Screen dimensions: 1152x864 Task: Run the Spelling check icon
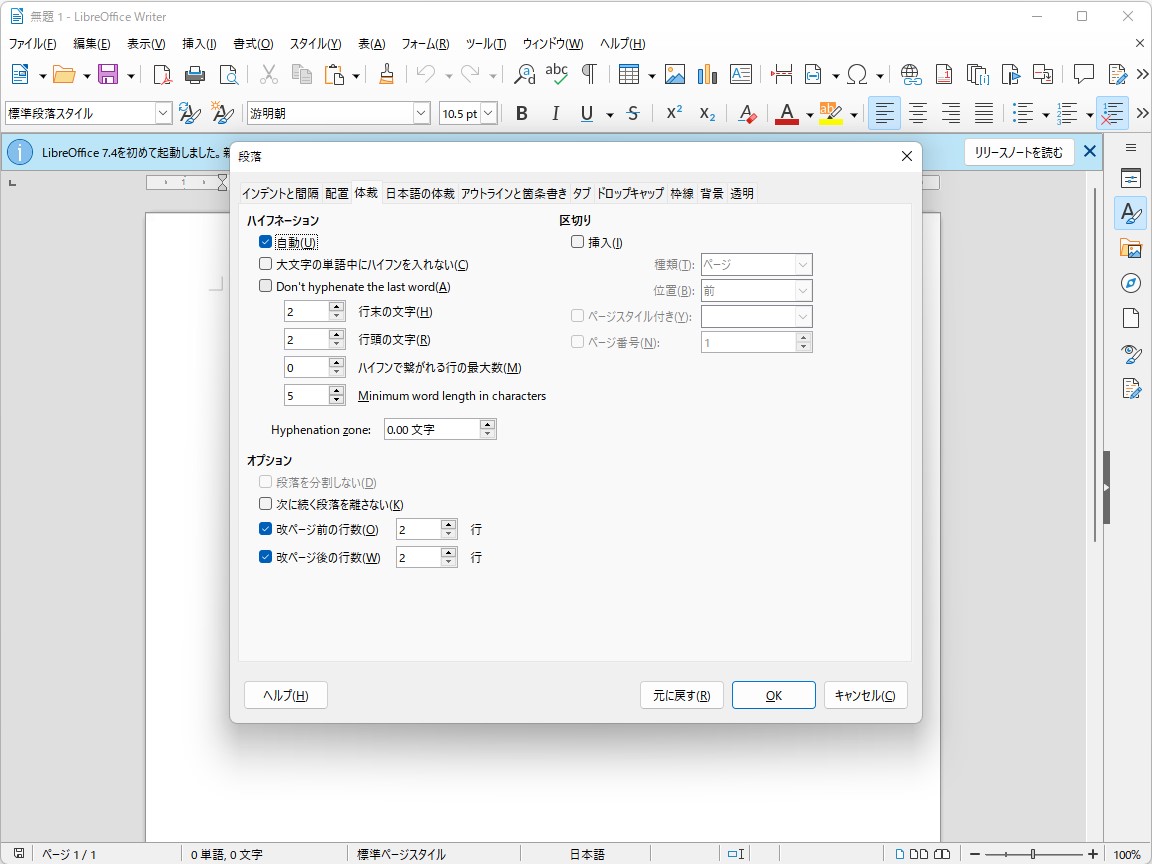[556, 74]
